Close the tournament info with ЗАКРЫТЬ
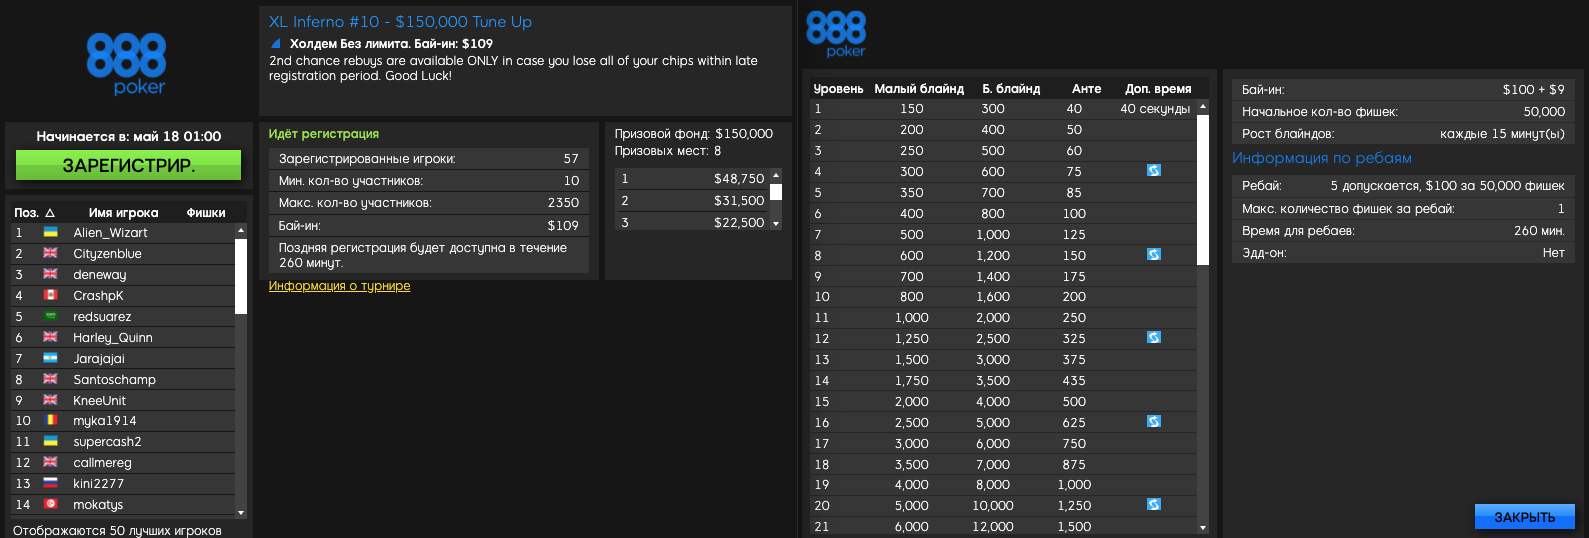Viewport: 1589px width, 538px height. click(1524, 516)
